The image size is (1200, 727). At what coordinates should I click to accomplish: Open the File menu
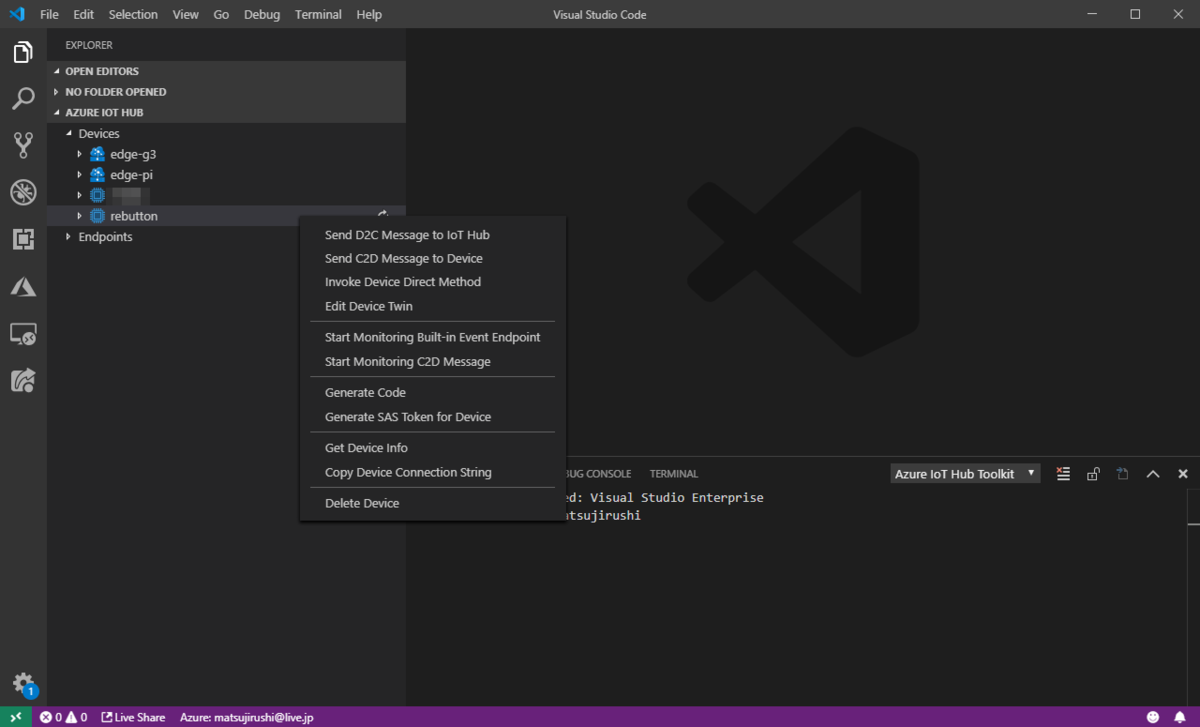(x=49, y=14)
